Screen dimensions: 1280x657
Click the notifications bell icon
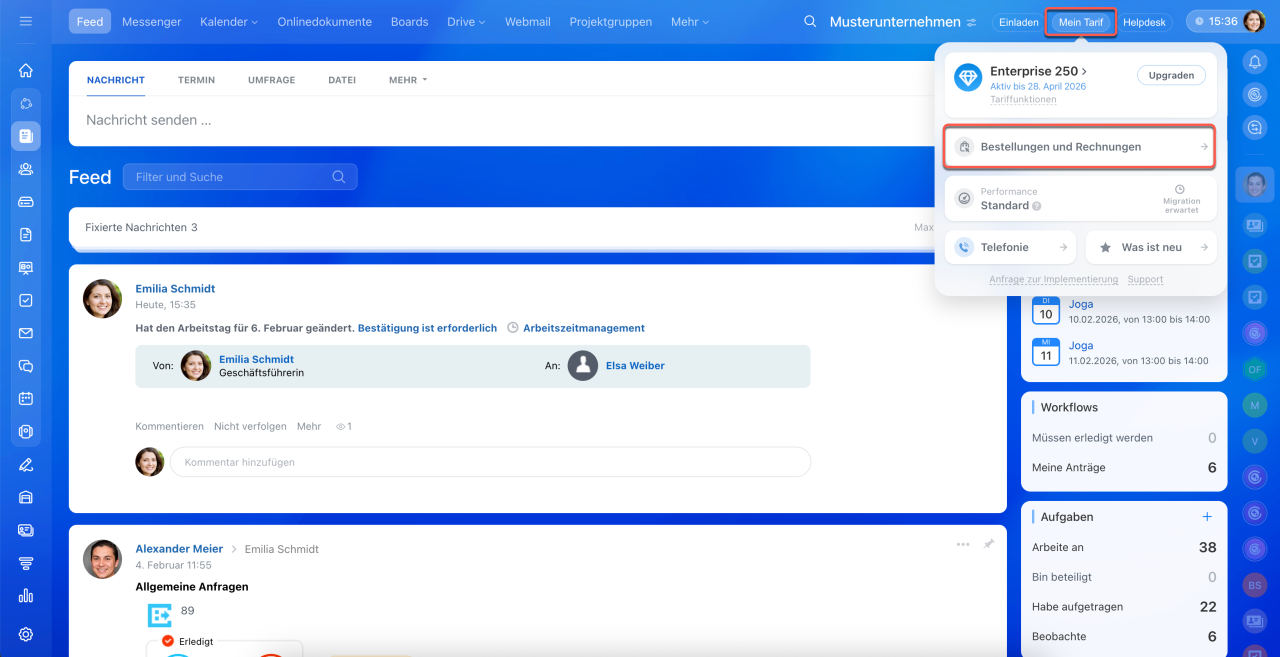(1254, 62)
